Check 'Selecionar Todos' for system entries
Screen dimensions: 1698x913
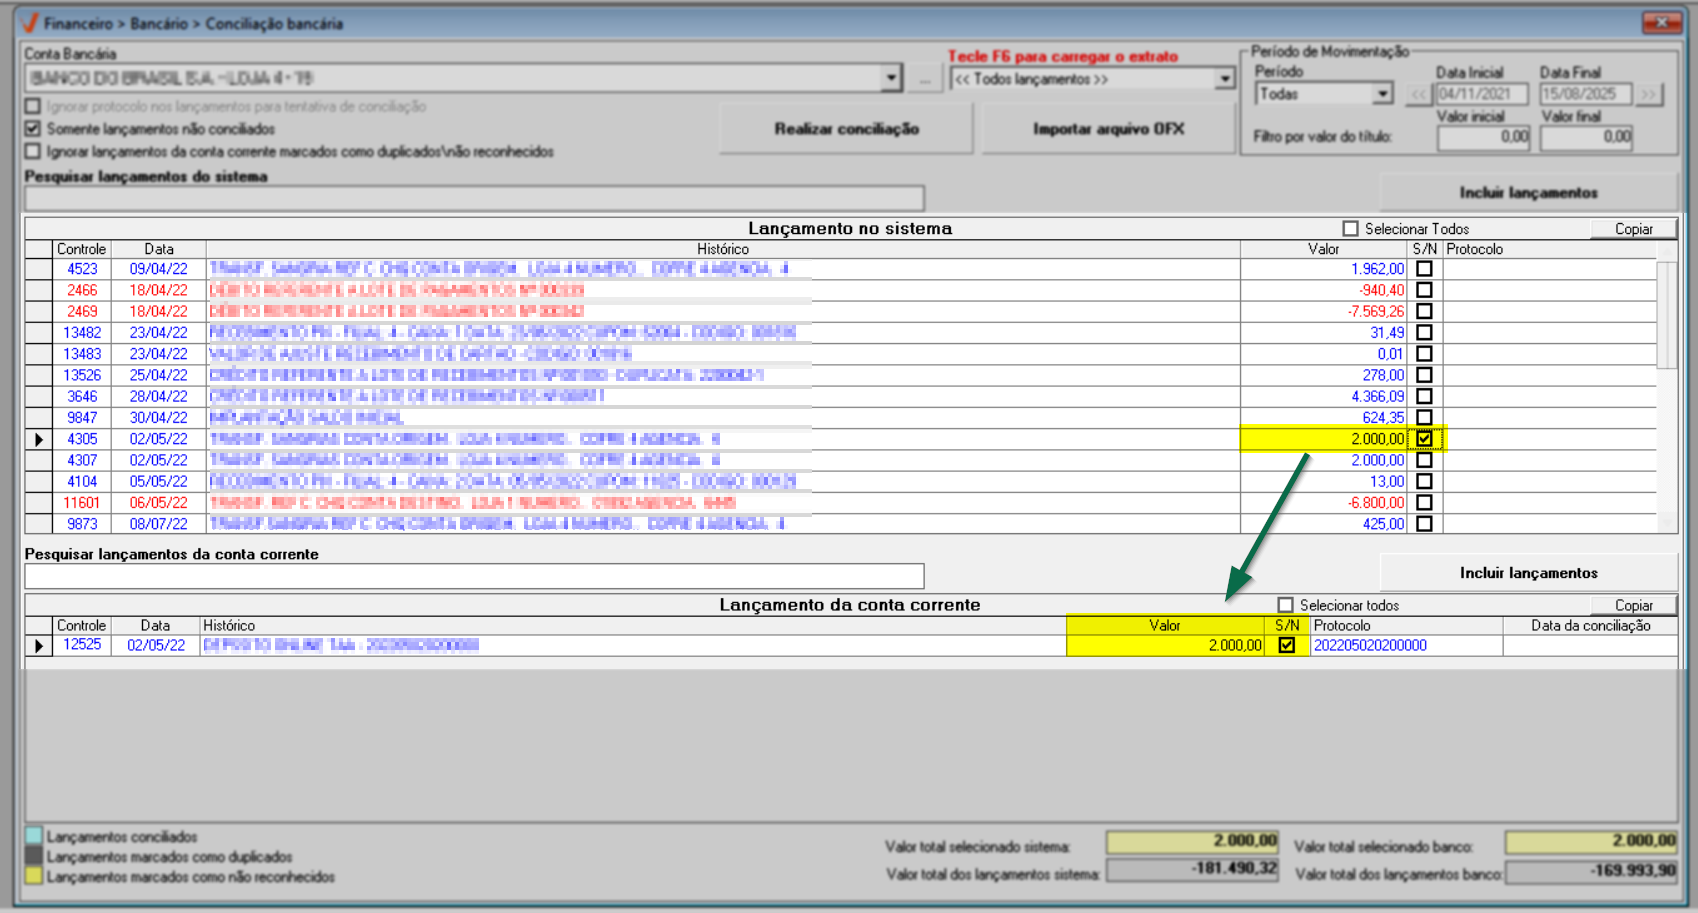click(x=1350, y=229)
